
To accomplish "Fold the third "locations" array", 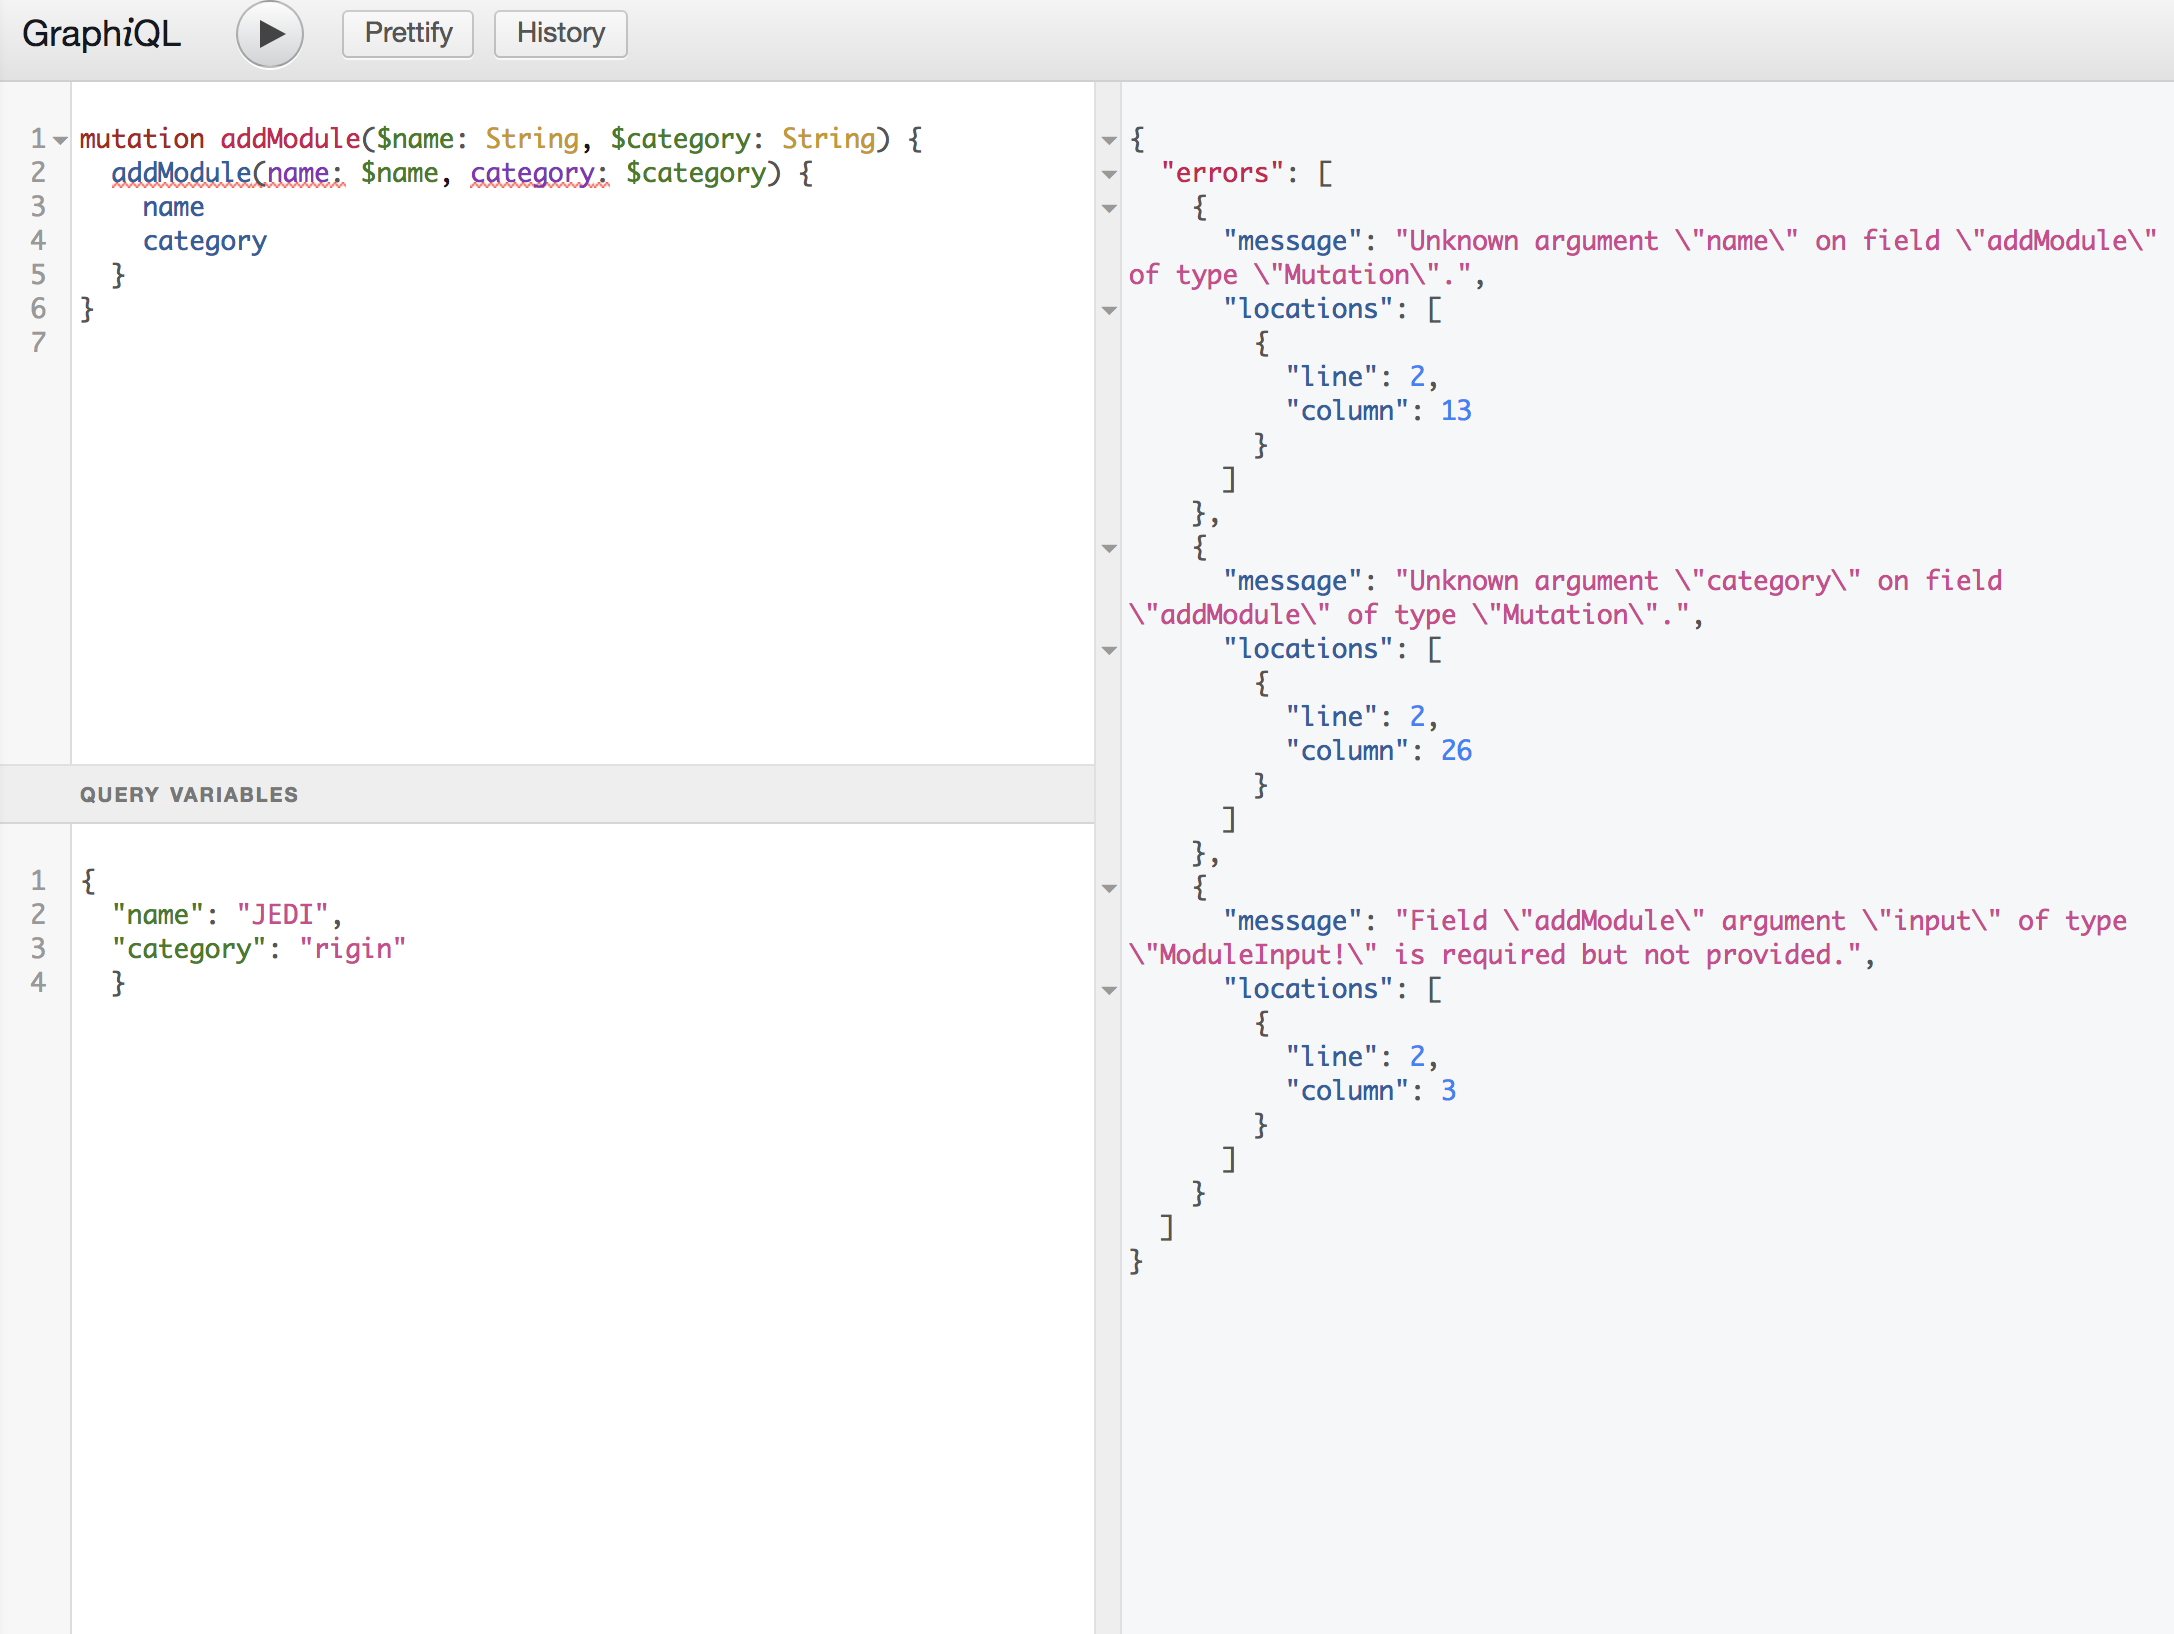I will click(x=1109, y=990).
